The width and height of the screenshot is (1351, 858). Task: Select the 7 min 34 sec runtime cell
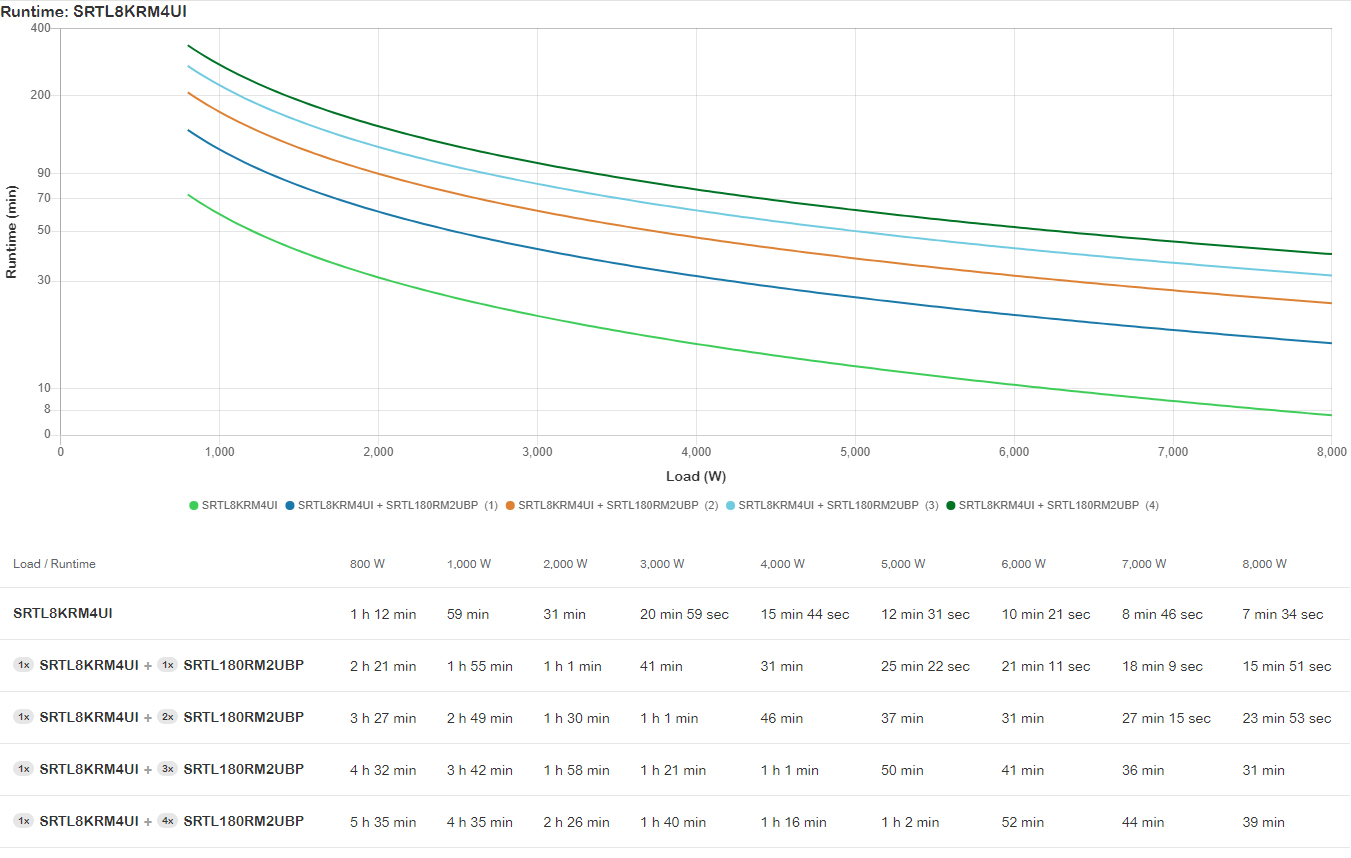(x=1282, y=614)
